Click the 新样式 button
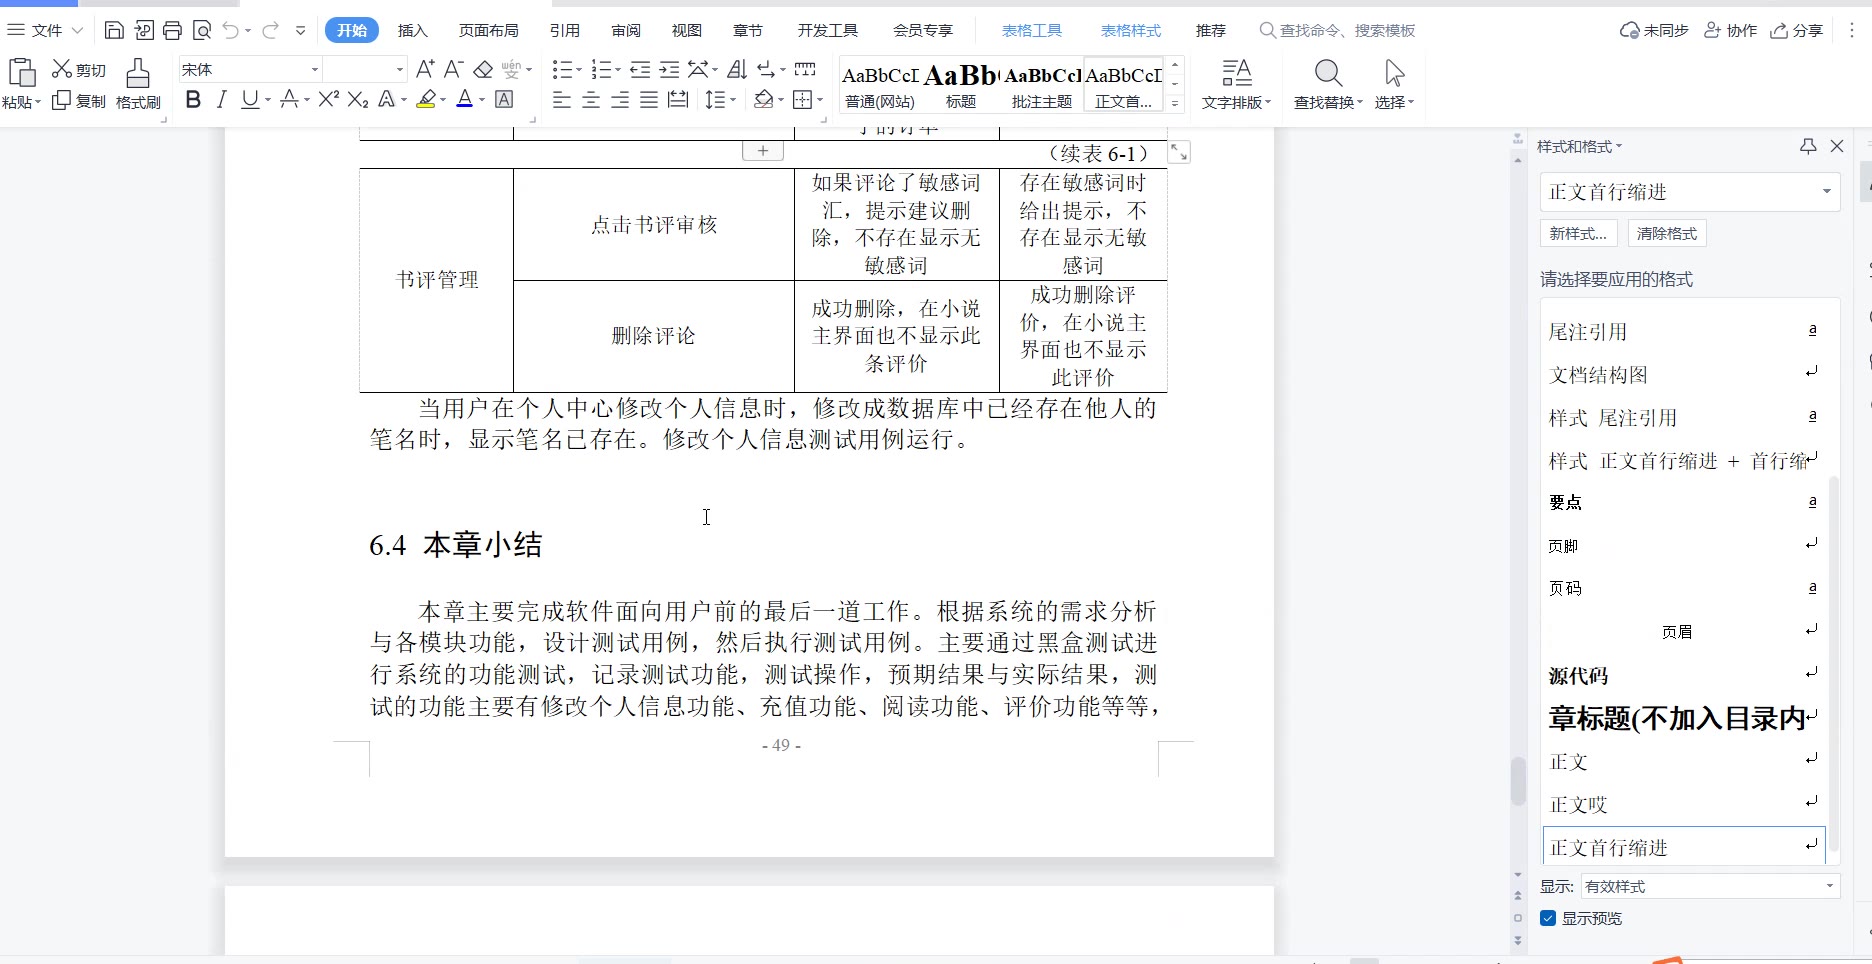The image size is (1872, 964). 1578,233
